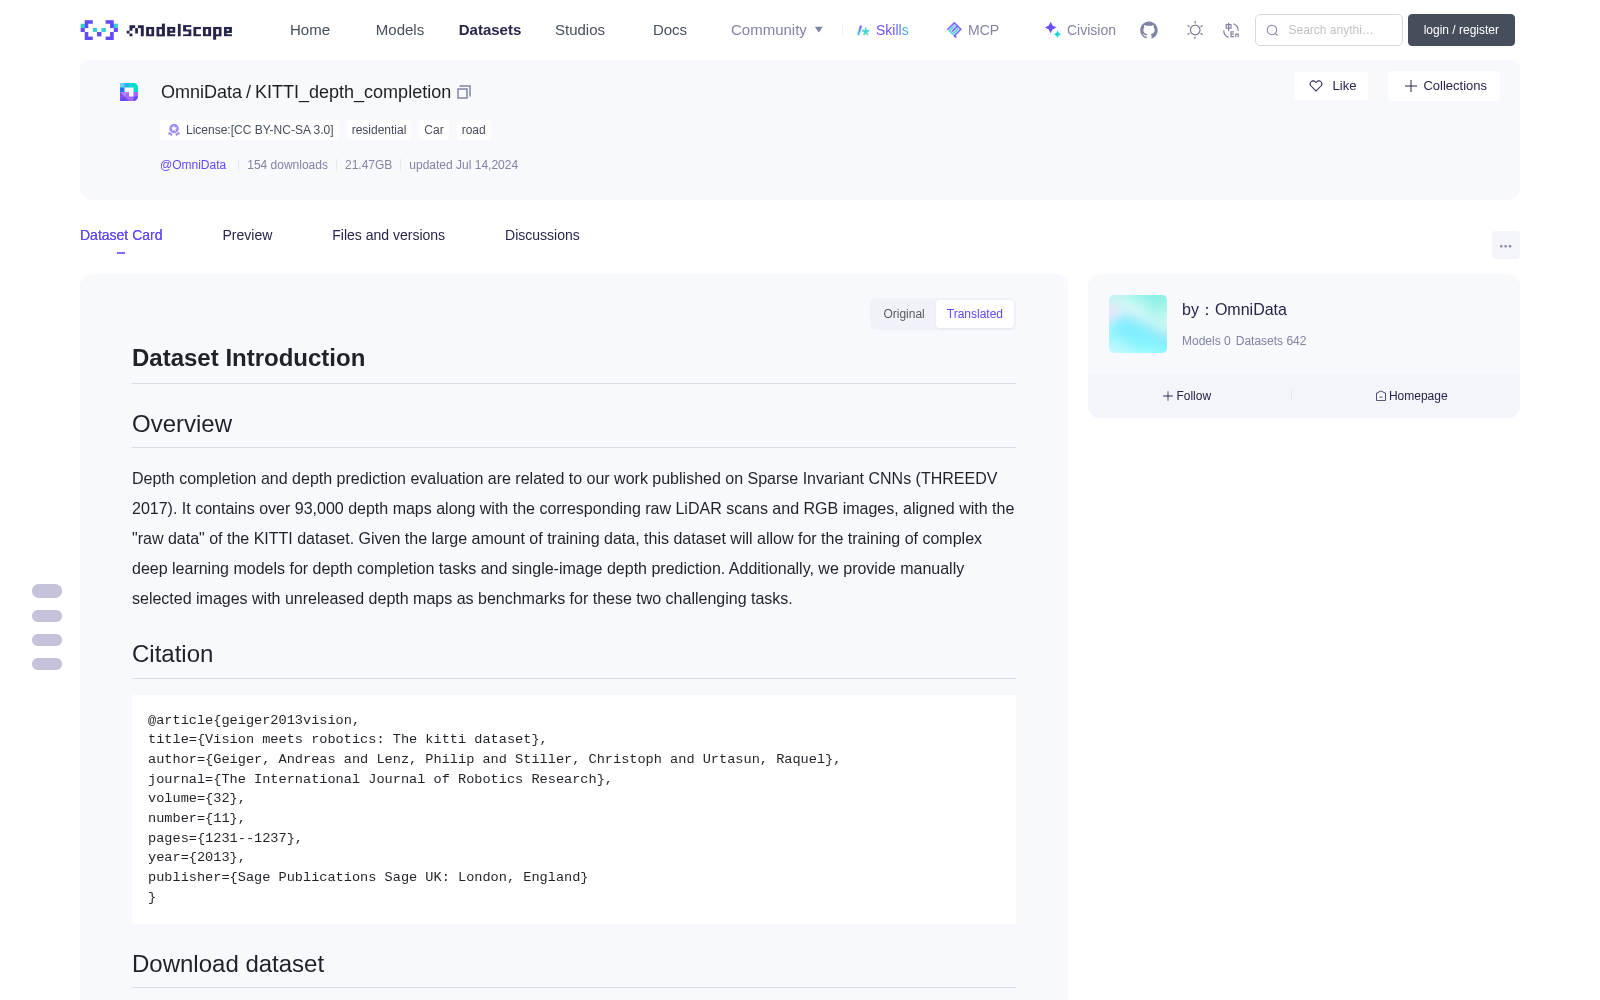Click the login / register button
Image resolution: width=1600 pixels, height=1000 pixels.
coord(1461,30)
